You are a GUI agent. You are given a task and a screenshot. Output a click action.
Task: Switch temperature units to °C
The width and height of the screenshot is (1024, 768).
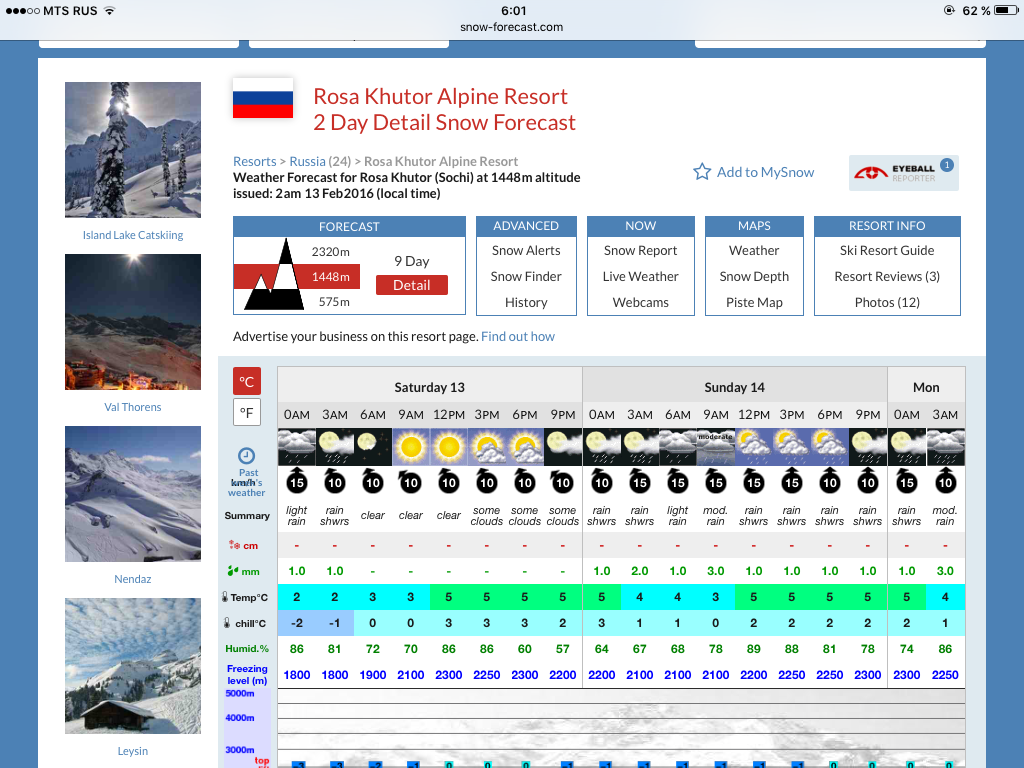pos(247,381)
